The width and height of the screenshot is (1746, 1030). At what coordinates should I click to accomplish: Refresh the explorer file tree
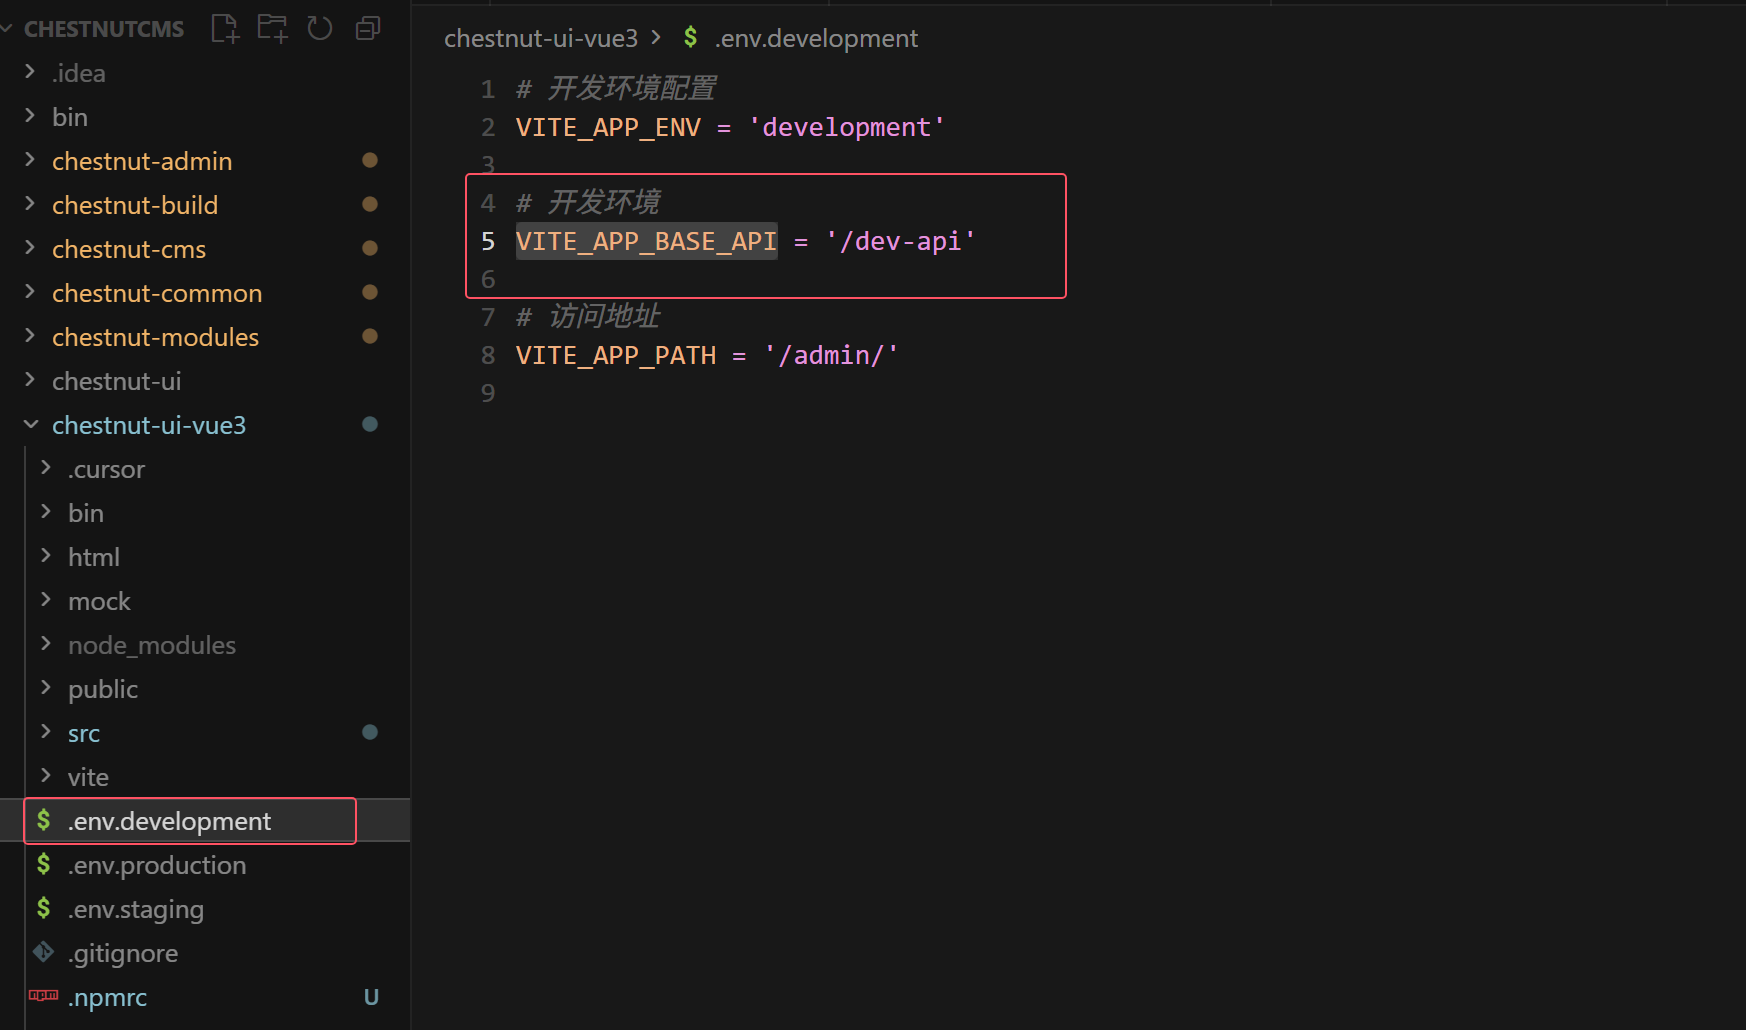(320, 29)
